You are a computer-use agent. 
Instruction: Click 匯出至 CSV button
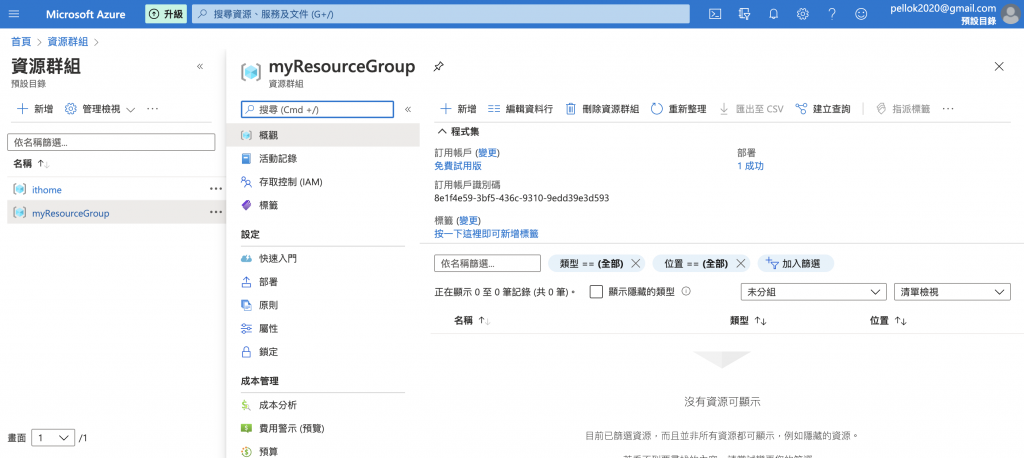(751, 109)
